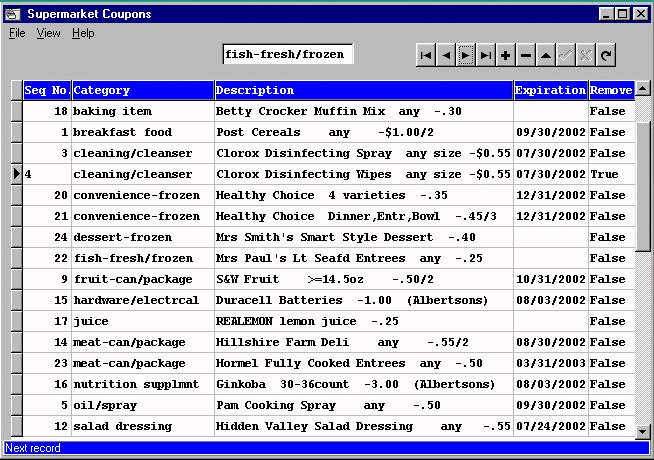
Task: Post edit using the checkmark button
Action: pos(566,55)
